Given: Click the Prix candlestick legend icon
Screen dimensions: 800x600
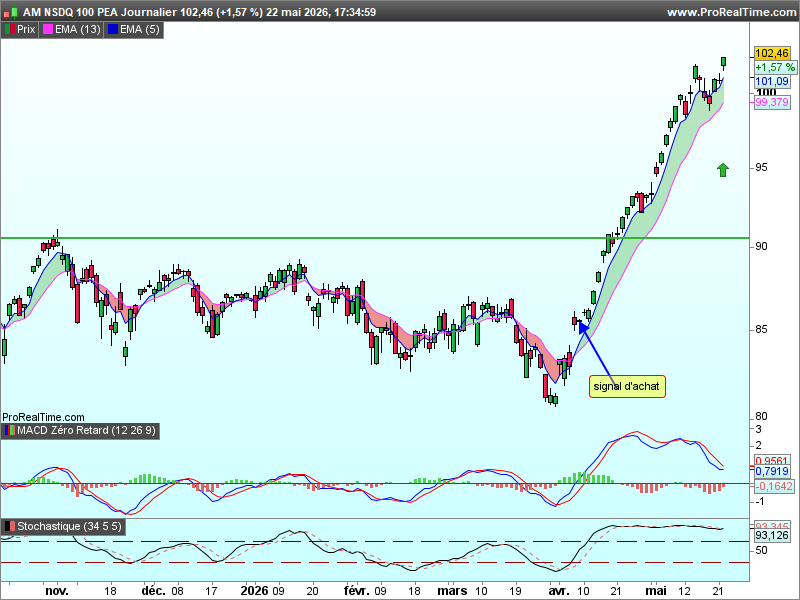Looking at the screenshot, I should tap(9, 30).
